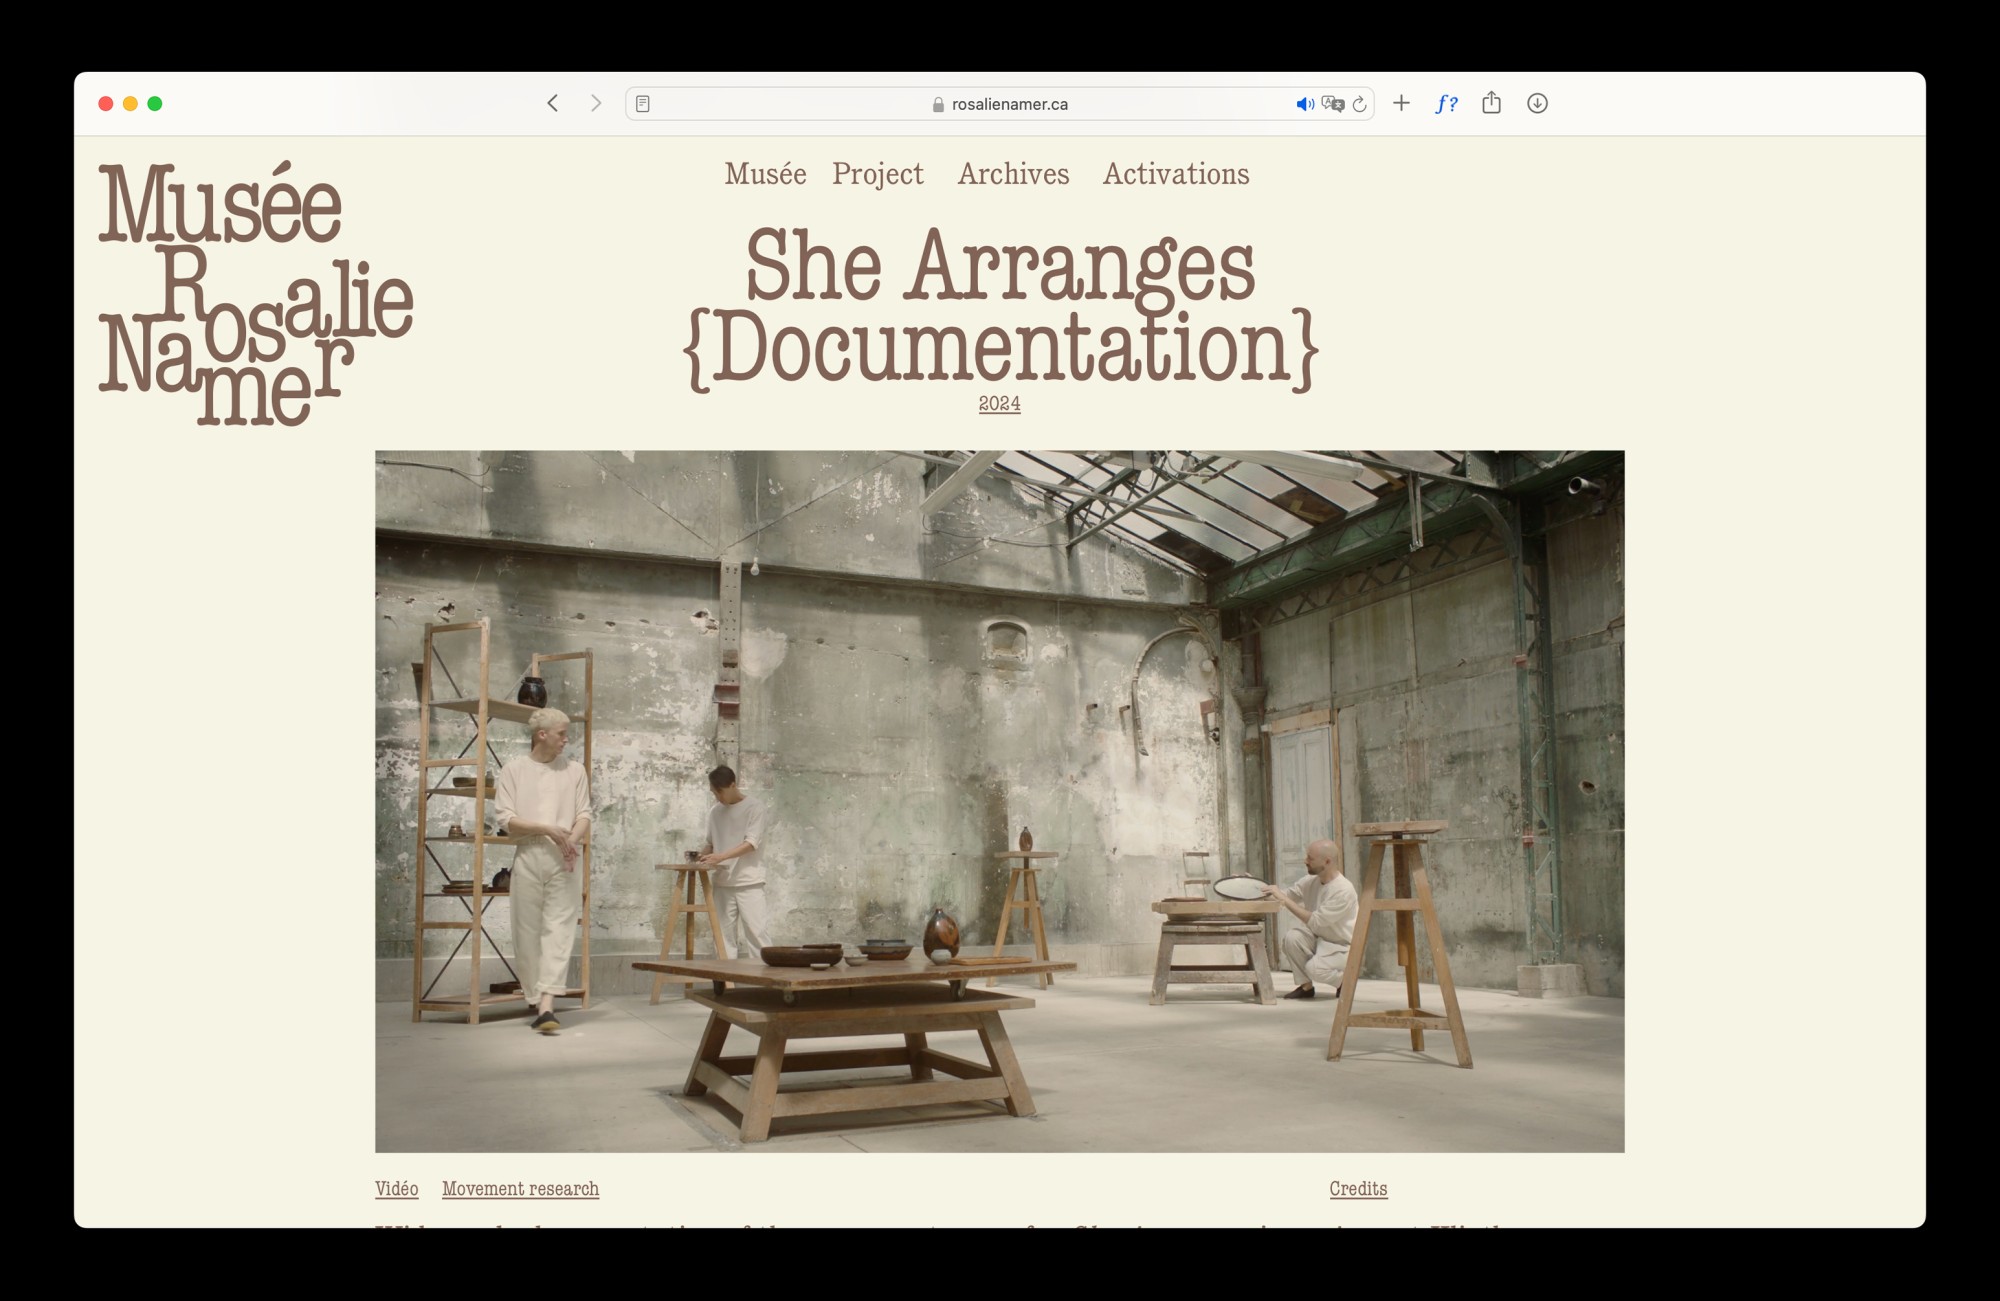Open the Activations page

1175,174
